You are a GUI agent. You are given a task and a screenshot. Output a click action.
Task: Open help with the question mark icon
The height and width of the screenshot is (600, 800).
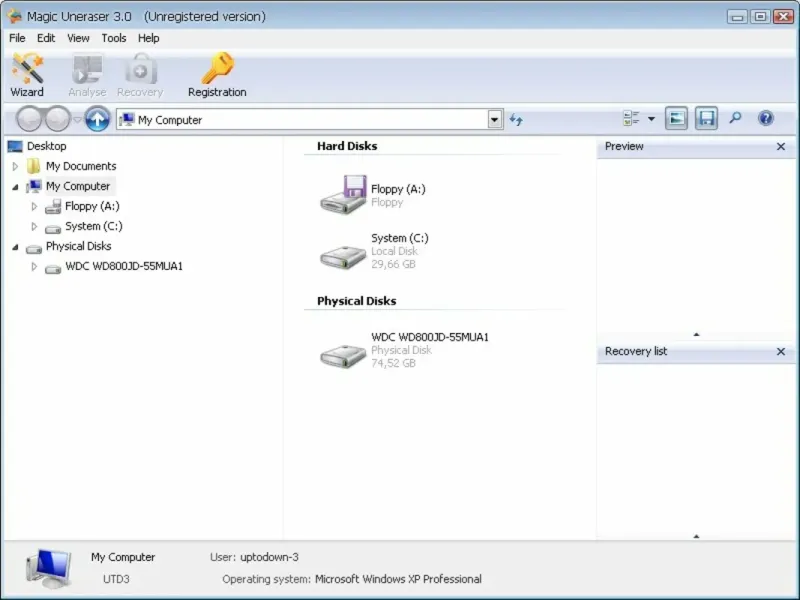(x=766, y=118)
